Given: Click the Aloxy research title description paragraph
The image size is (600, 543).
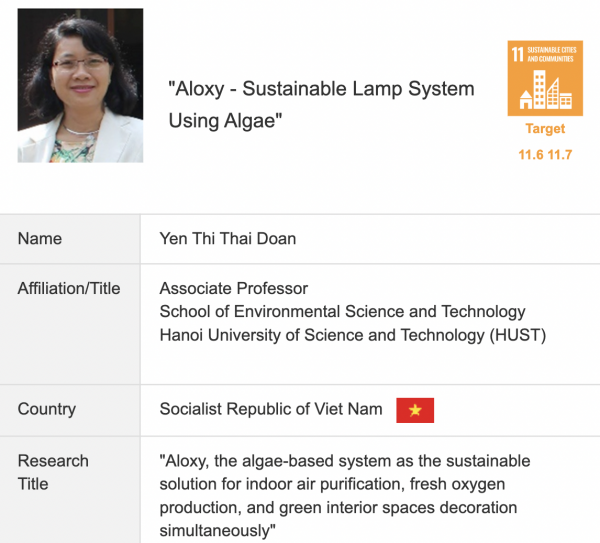Looking at the screenshot, I should pos(345,495).
